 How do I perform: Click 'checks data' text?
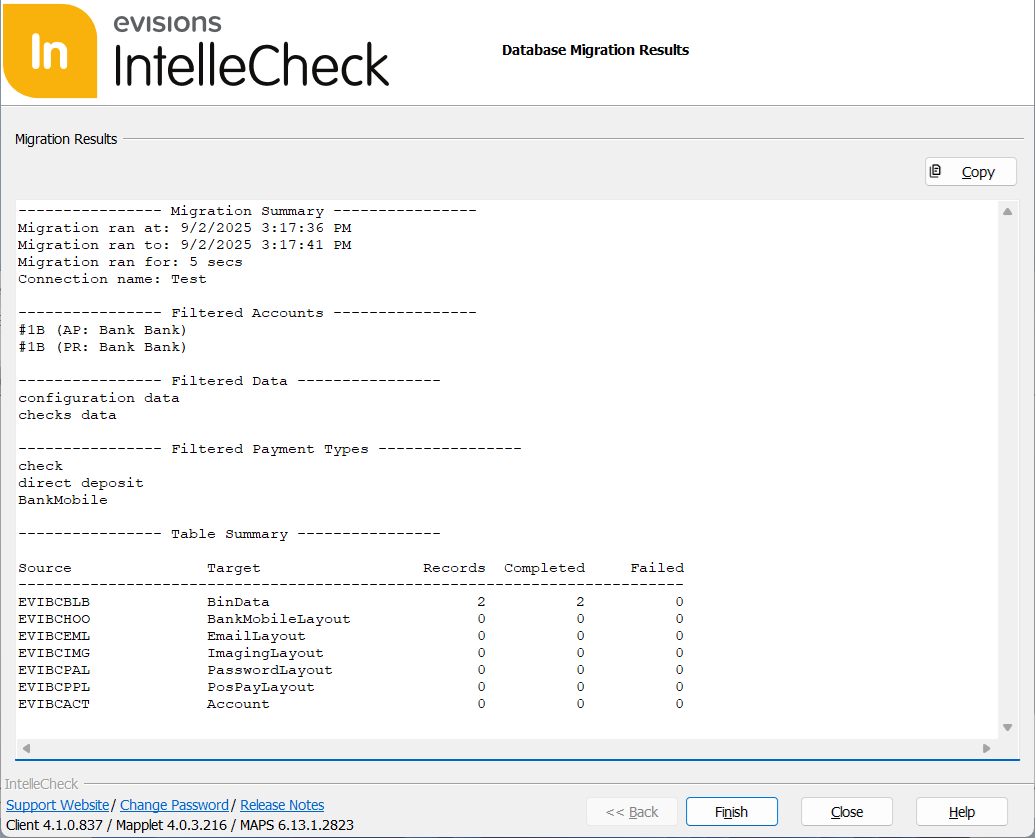67,415
